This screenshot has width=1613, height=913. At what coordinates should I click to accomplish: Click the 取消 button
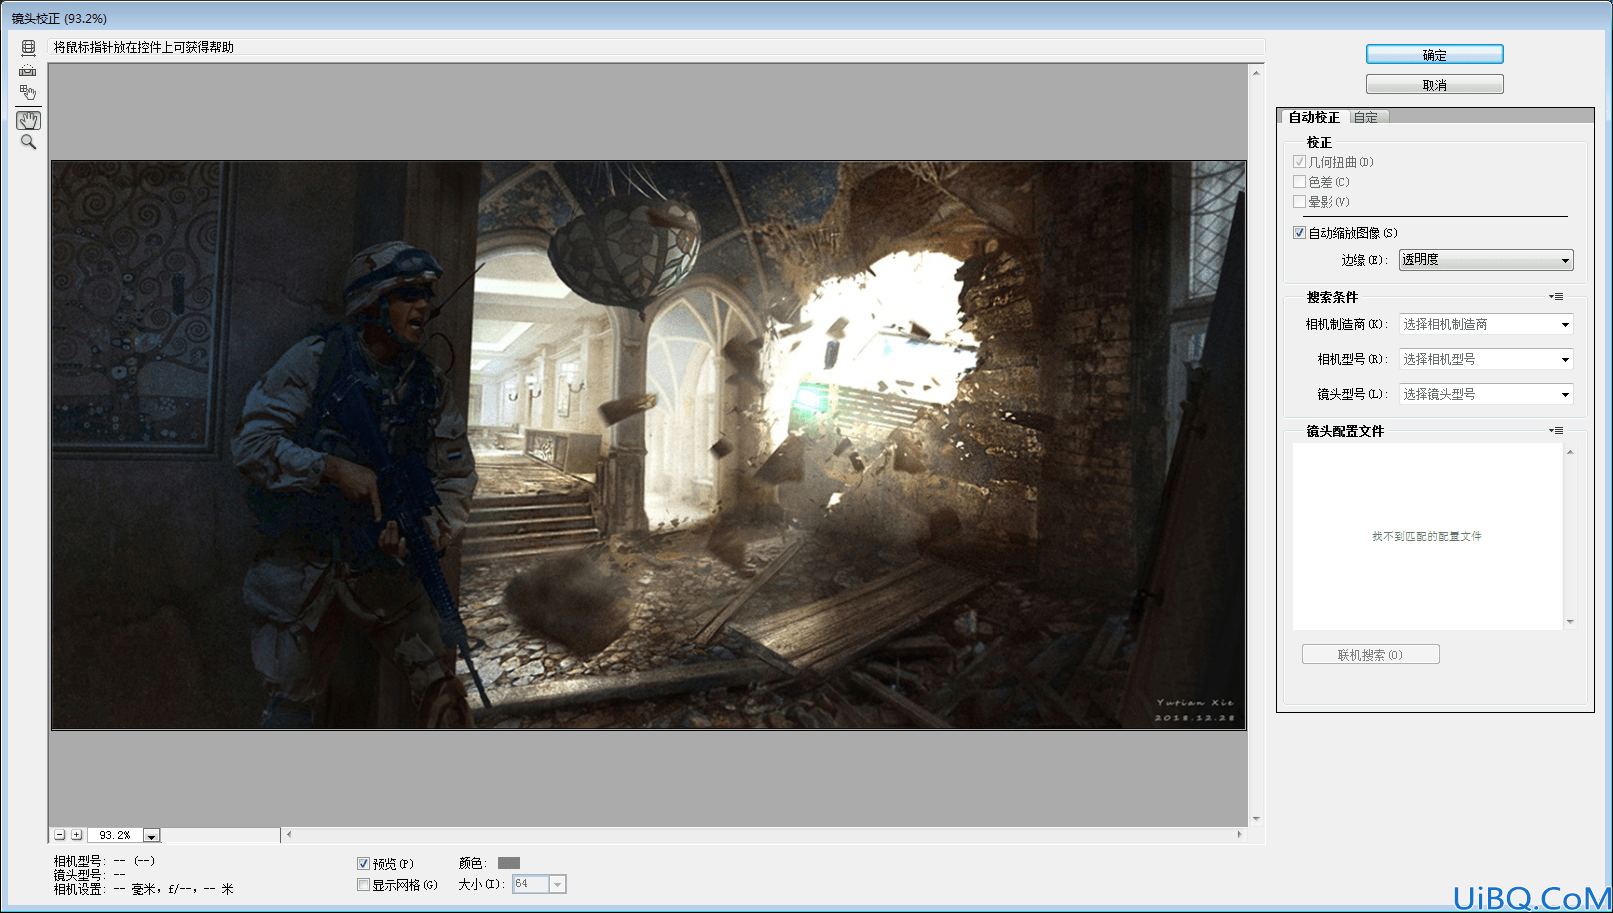coord(1435,85)
